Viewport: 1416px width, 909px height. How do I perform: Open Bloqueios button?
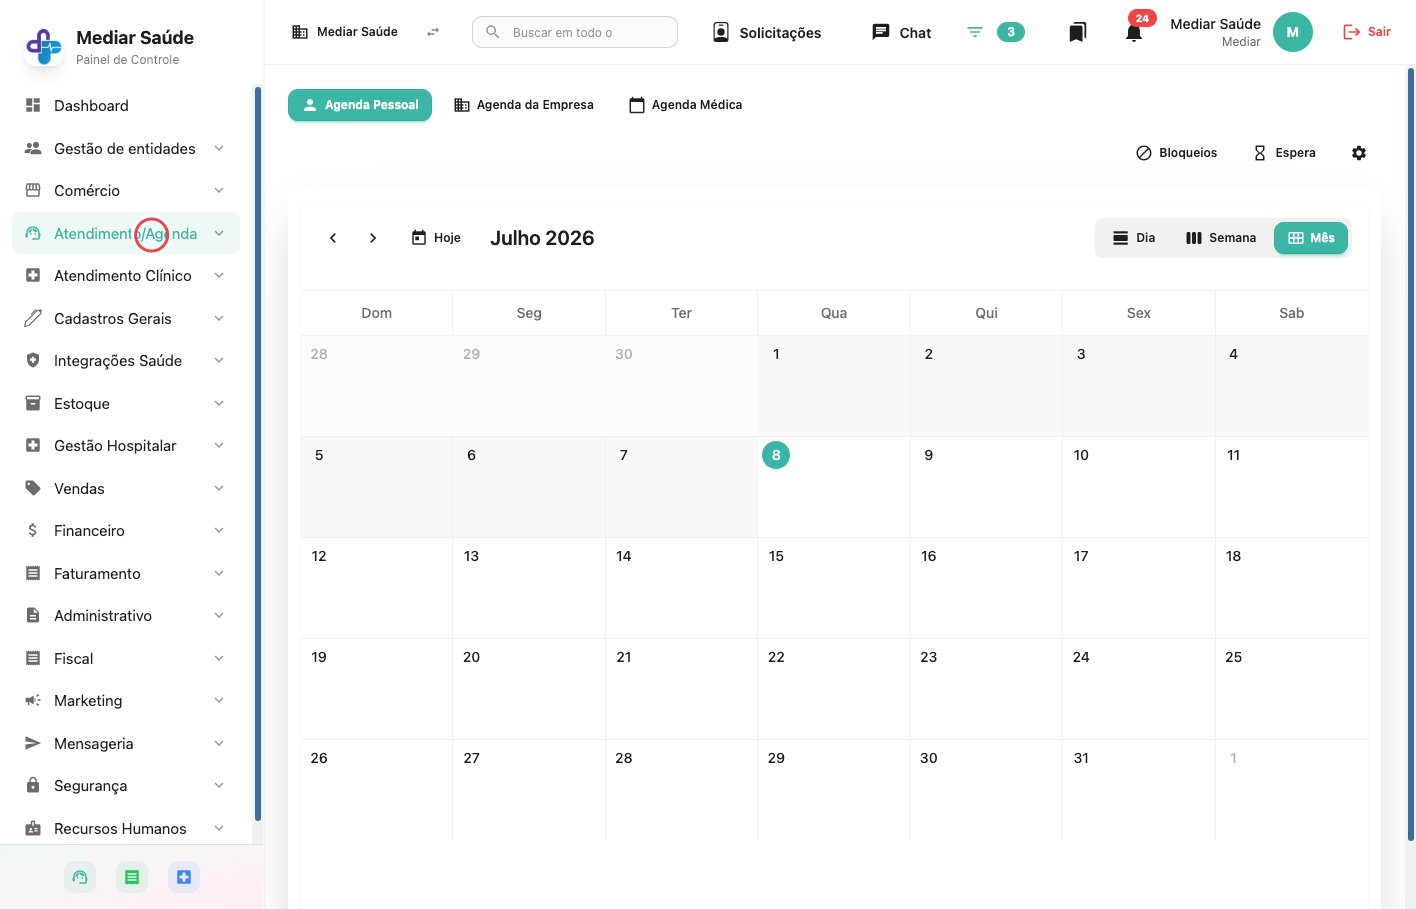(1177, 153)
